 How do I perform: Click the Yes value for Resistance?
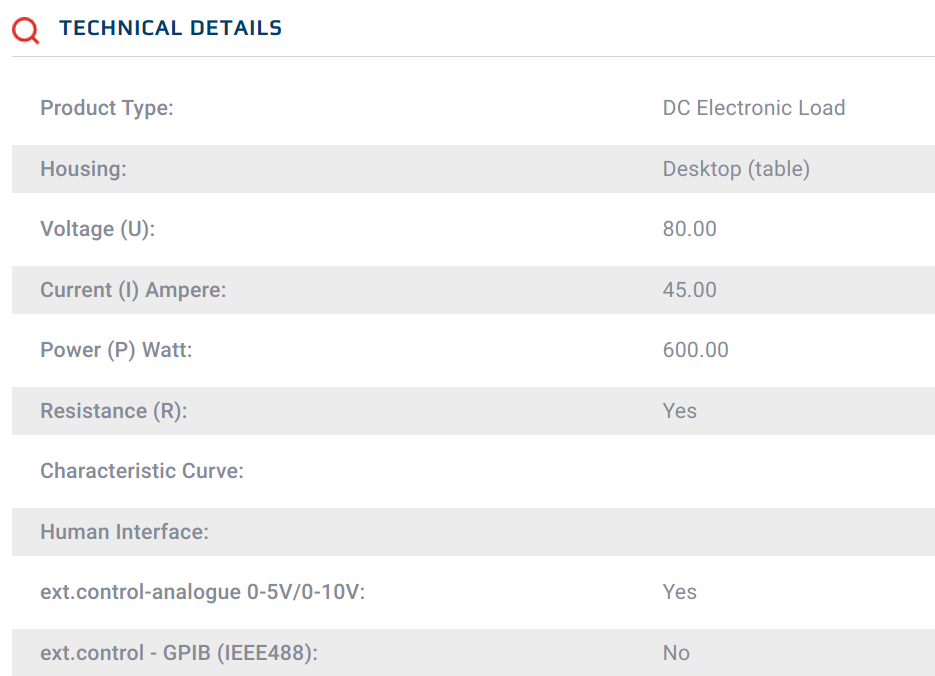tap(679, 411)
